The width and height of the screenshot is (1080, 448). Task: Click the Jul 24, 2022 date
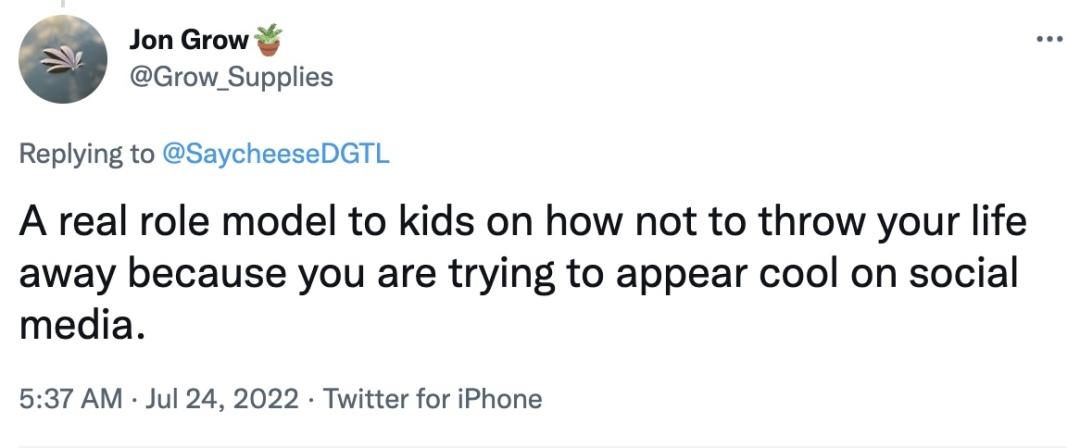[221, 398]
